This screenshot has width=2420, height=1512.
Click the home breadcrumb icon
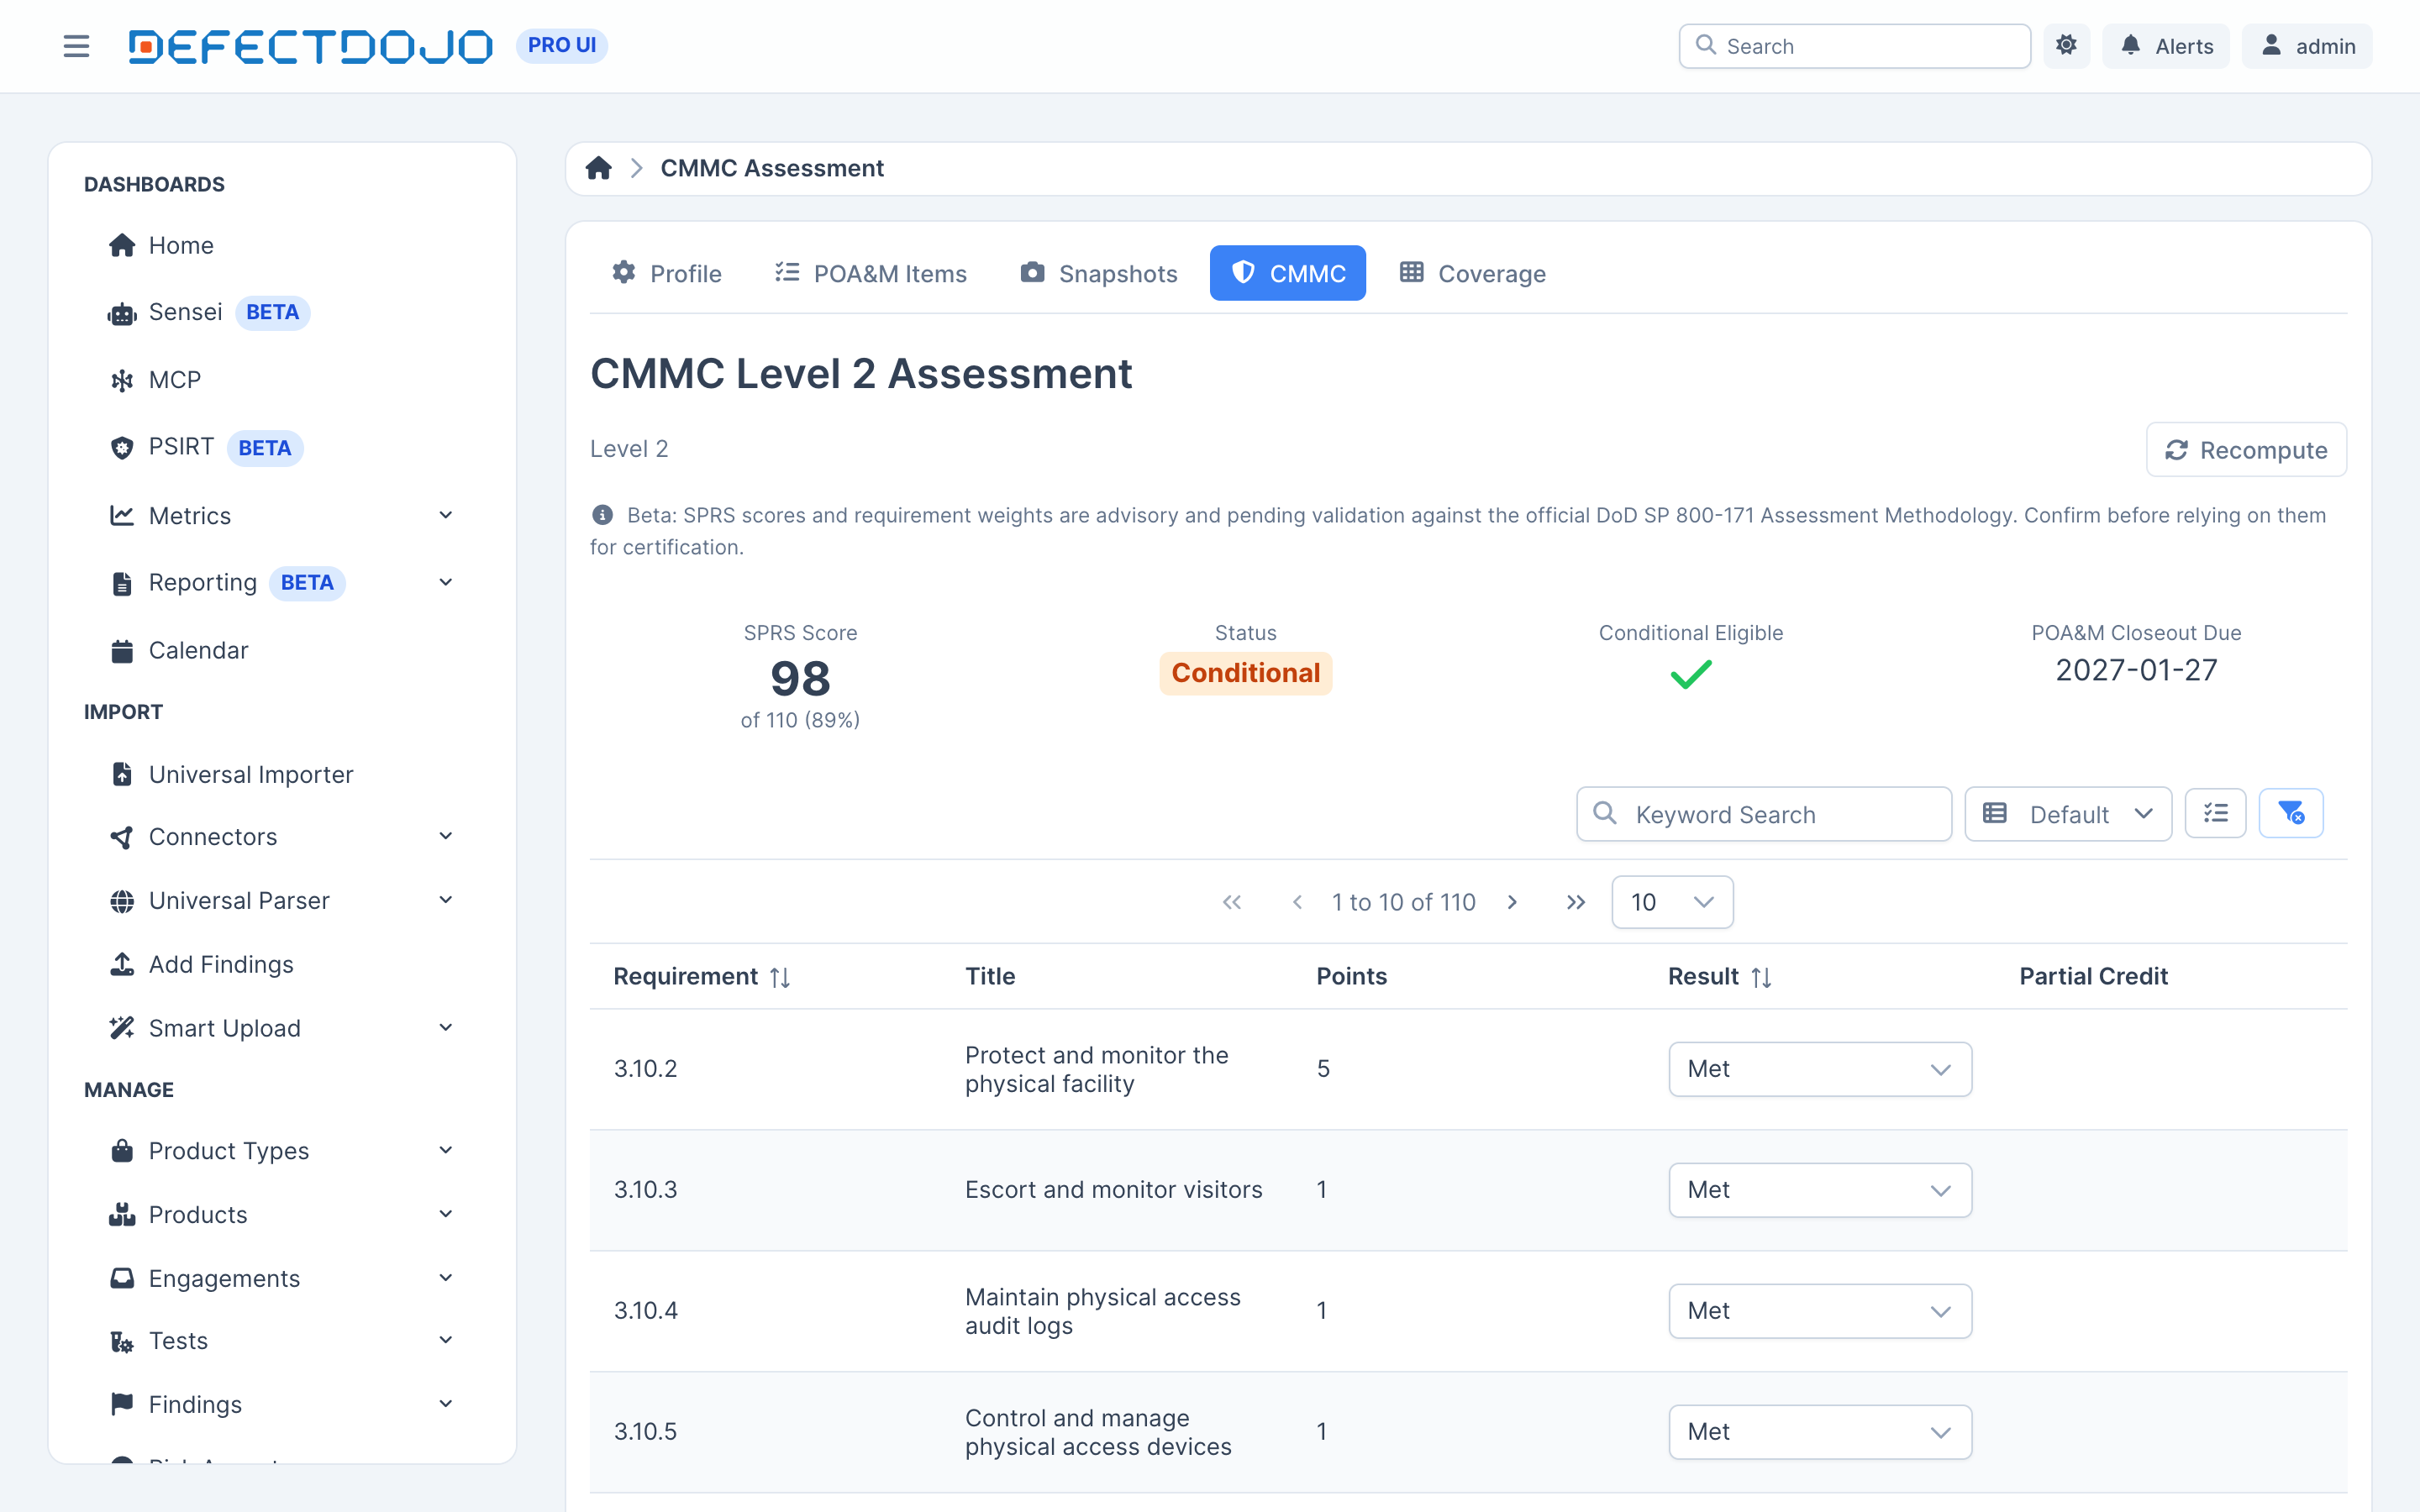pos(598,168)
